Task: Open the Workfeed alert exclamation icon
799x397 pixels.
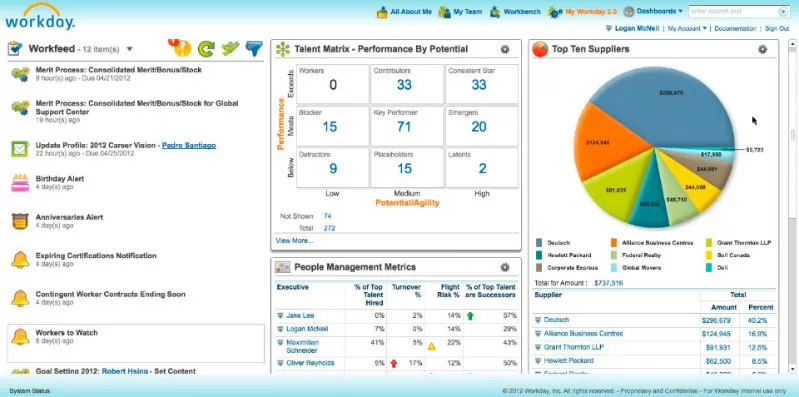Action: 179,48
